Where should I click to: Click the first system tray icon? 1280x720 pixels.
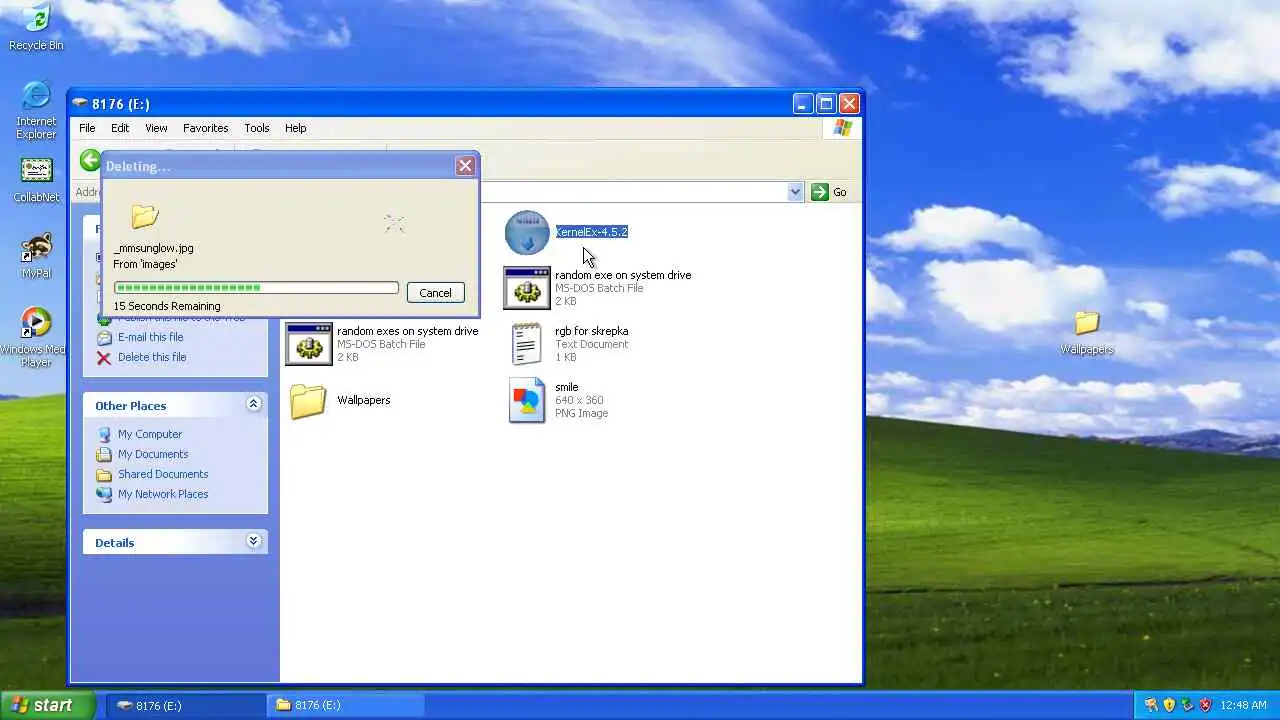click(1151, 705)
